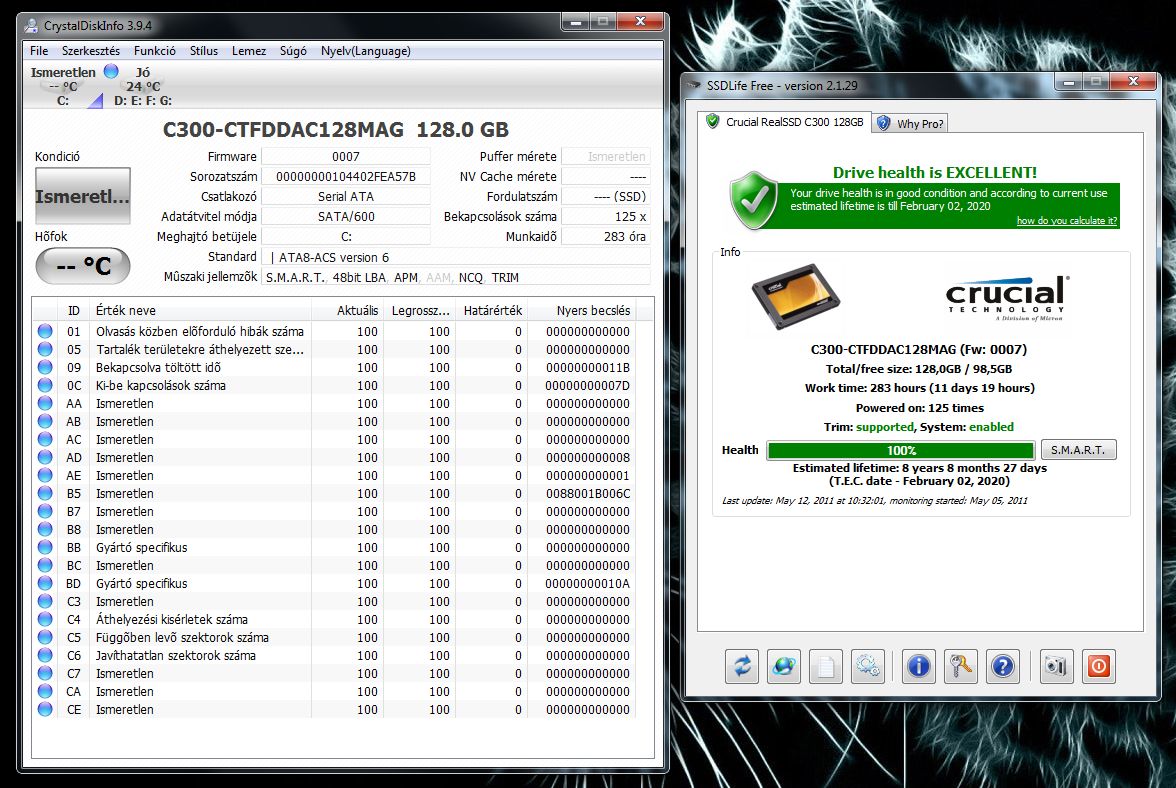This screenshot has width=1176, height=788.
Task: Click the 100% health progress bar
Action: (x=901, y=450)
